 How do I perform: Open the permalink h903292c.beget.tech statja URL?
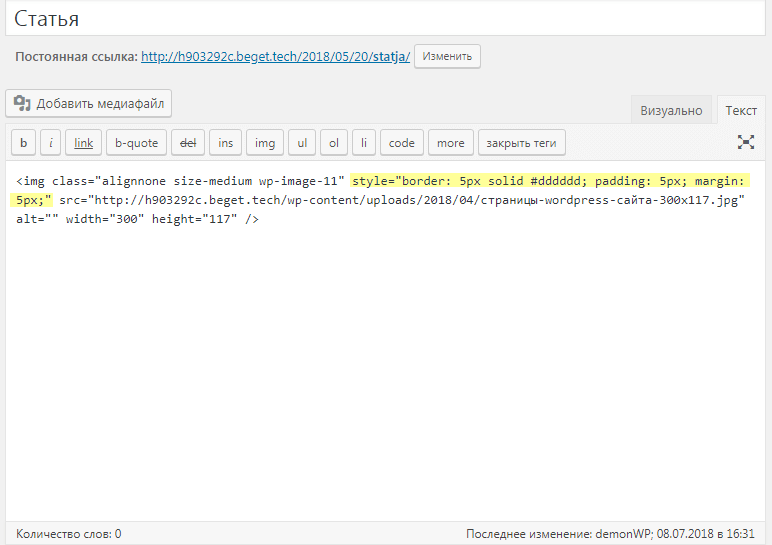tap(275, 57)
